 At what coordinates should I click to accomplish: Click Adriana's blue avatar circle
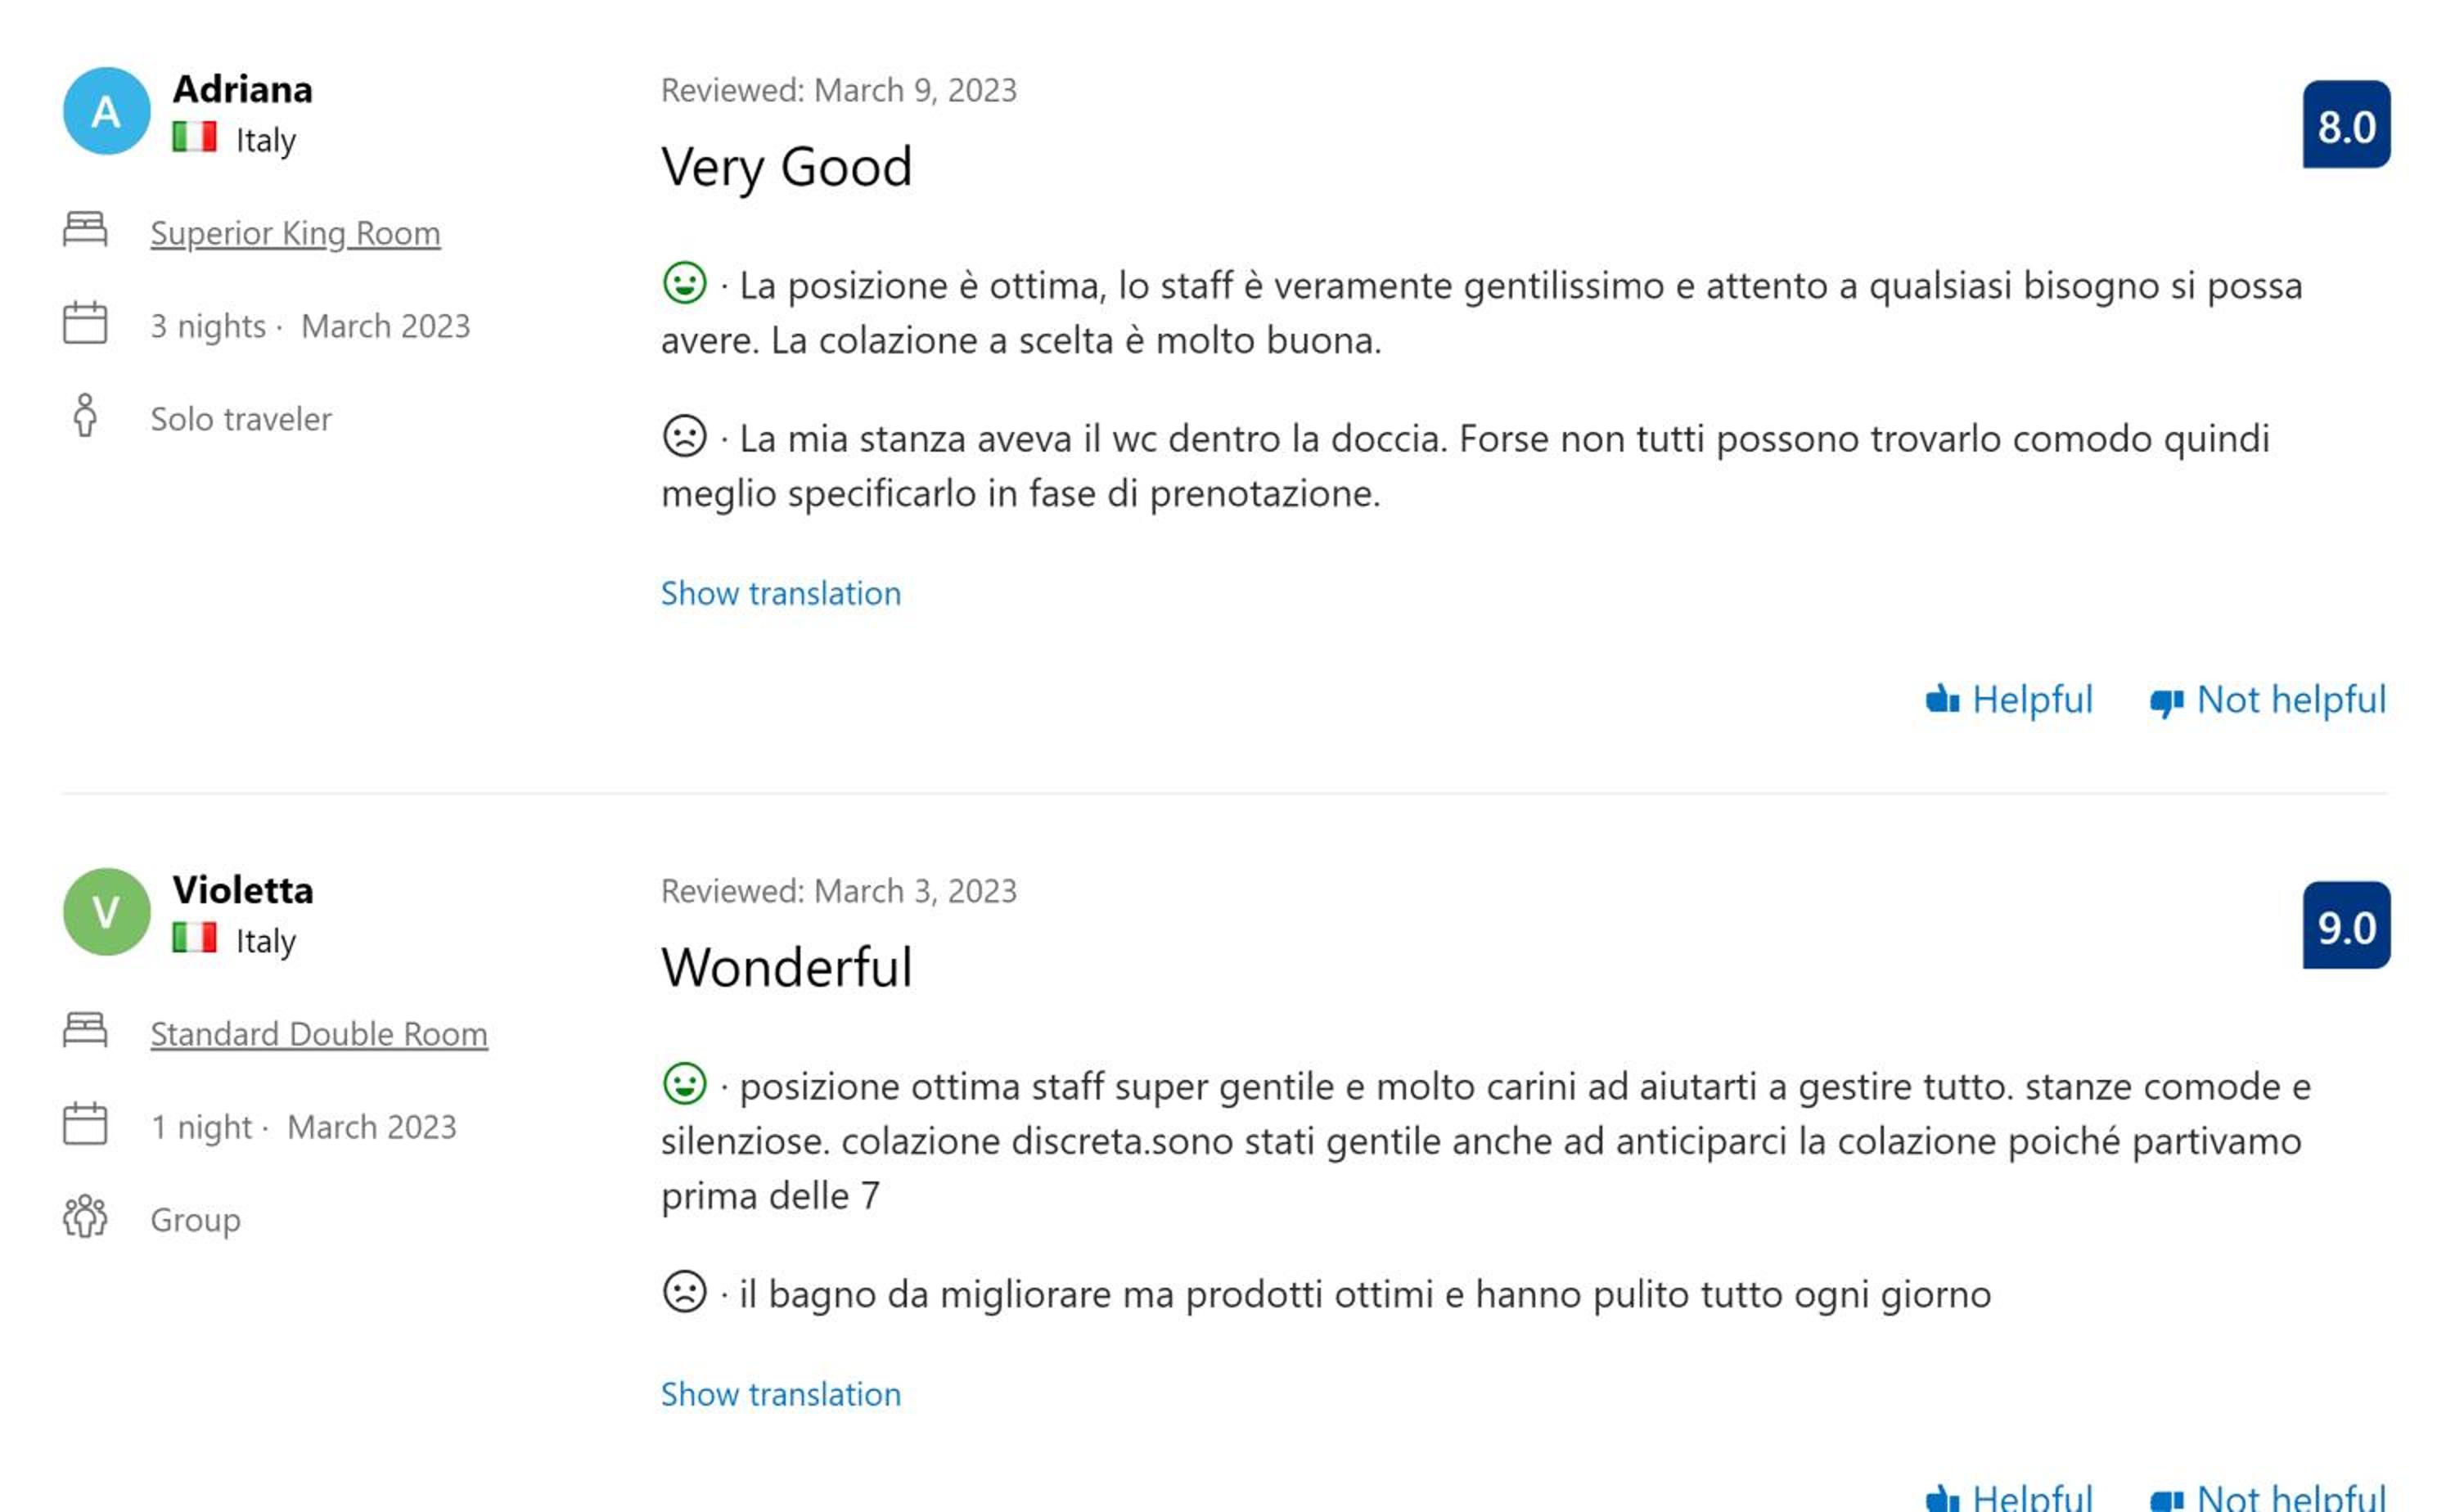106,111
